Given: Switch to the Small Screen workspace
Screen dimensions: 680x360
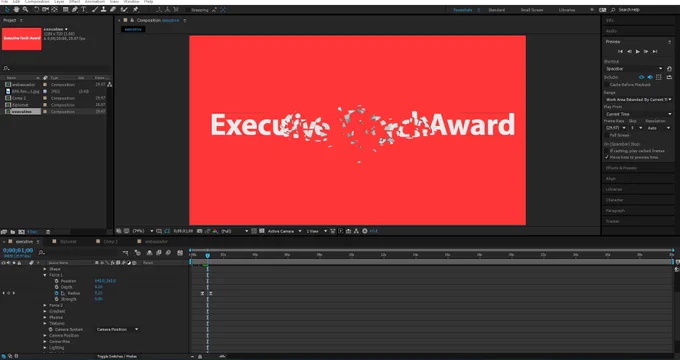Looking at the screenshot, I should tap(532, 10).
